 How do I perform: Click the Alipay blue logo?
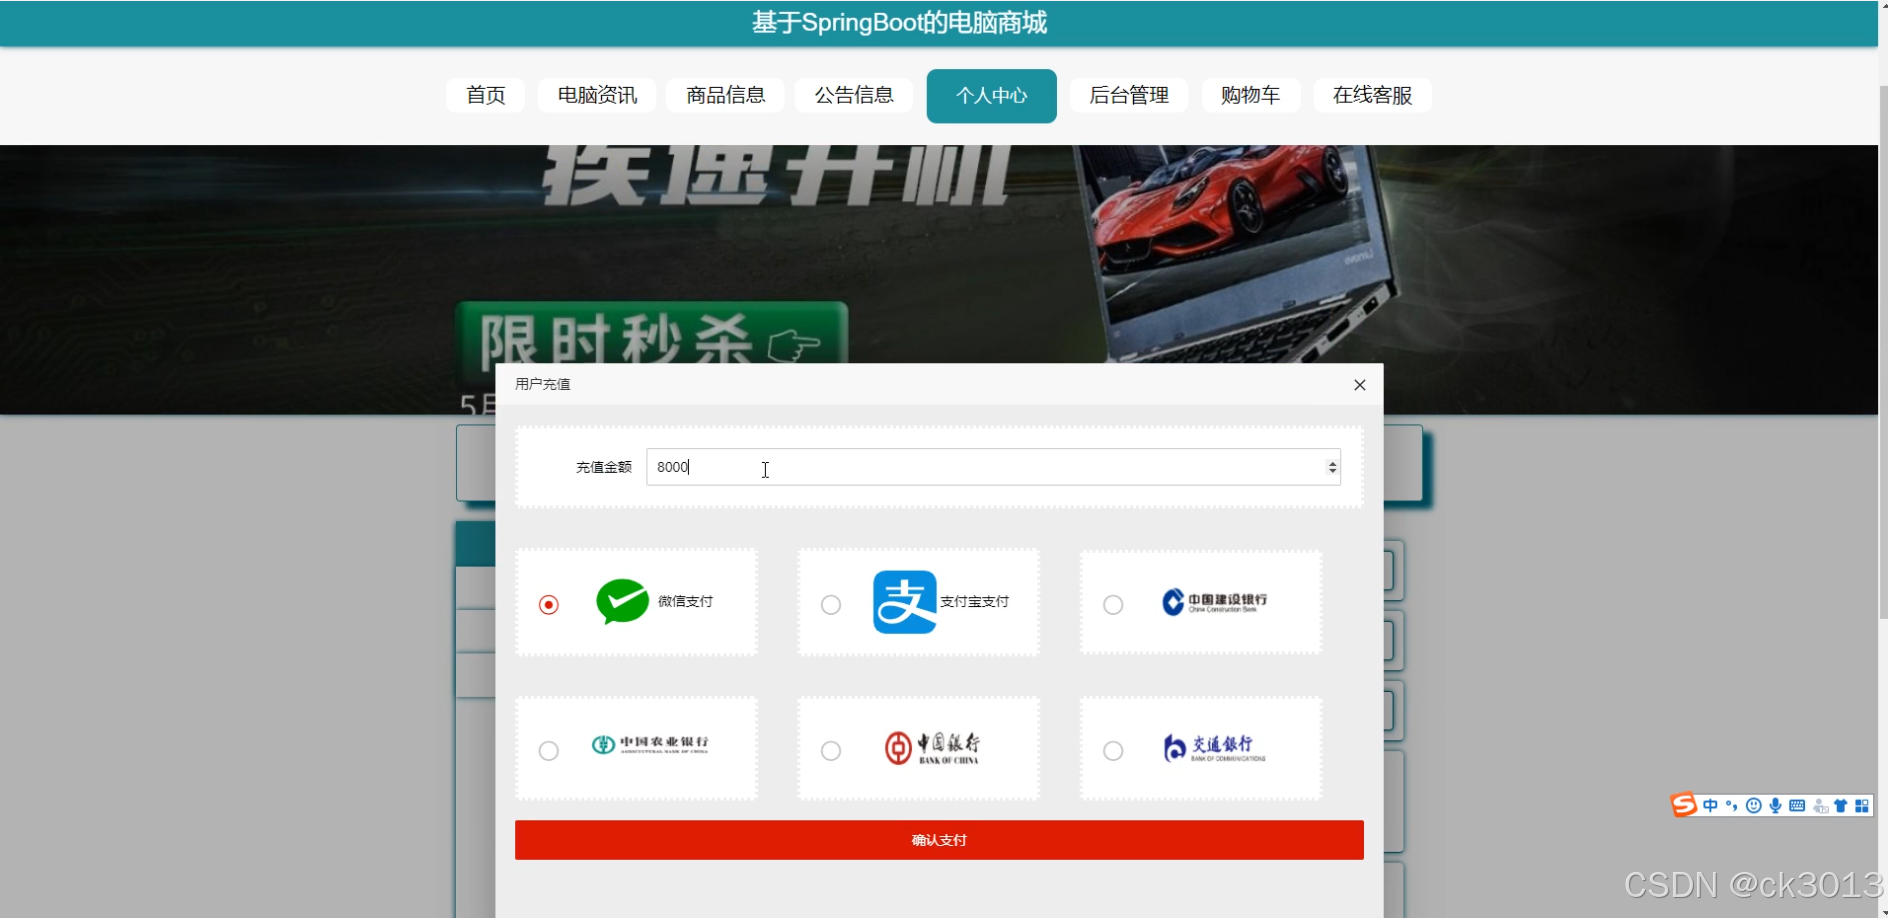tap(904, 602)
